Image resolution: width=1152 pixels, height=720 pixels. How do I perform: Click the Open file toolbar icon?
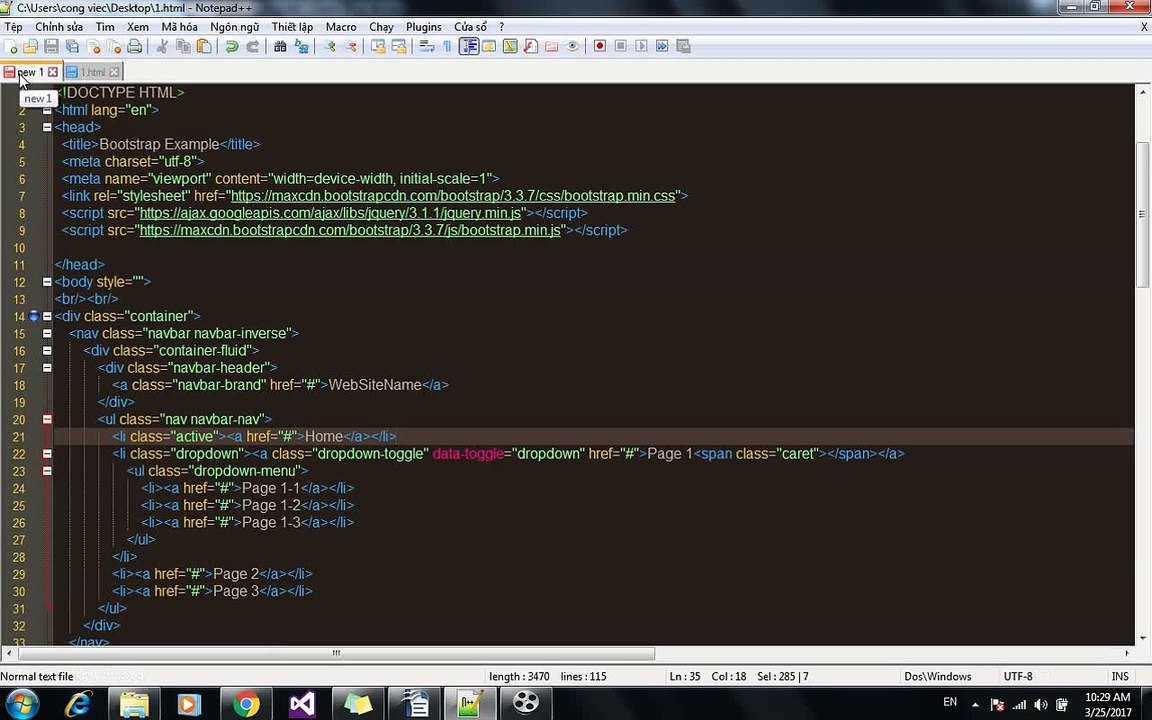(x=30, y=46)
